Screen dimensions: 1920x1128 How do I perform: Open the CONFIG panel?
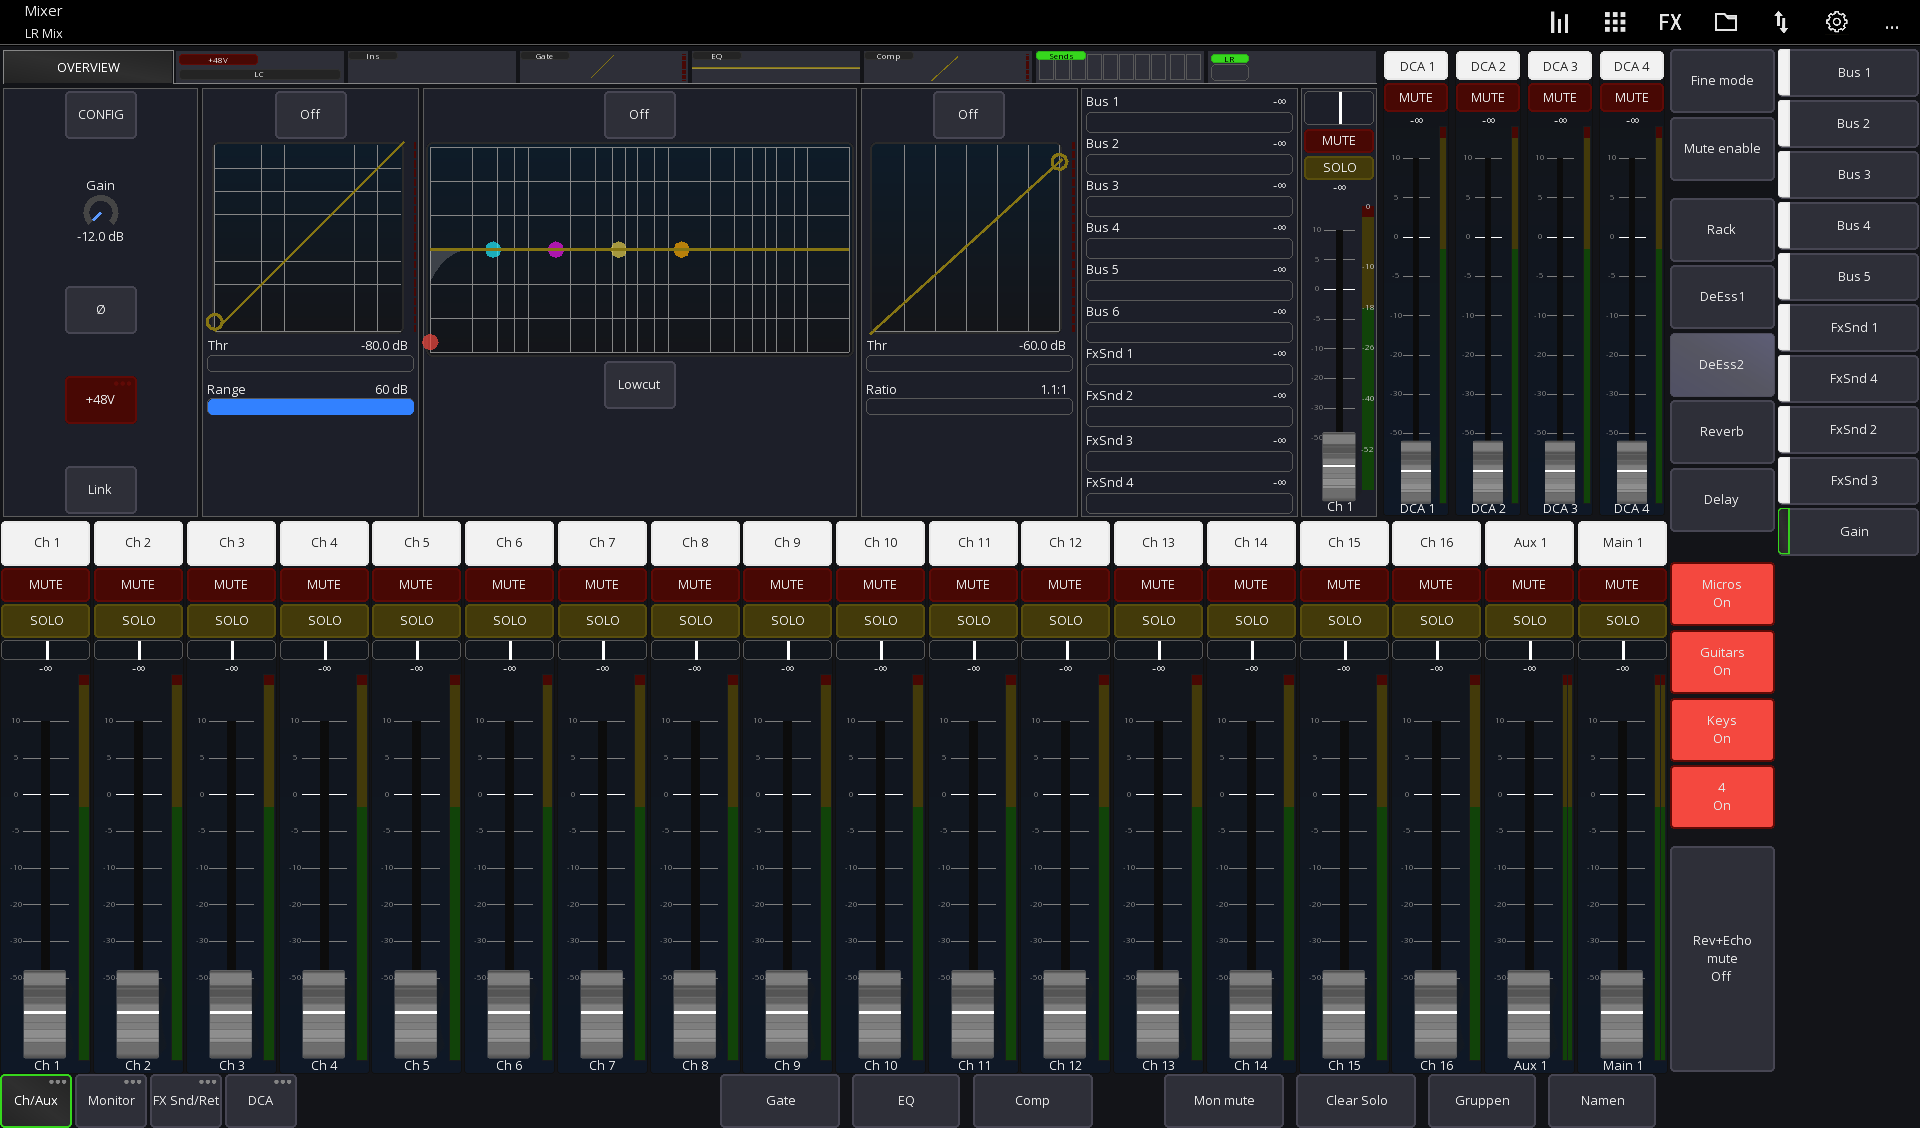click(100, 114)
